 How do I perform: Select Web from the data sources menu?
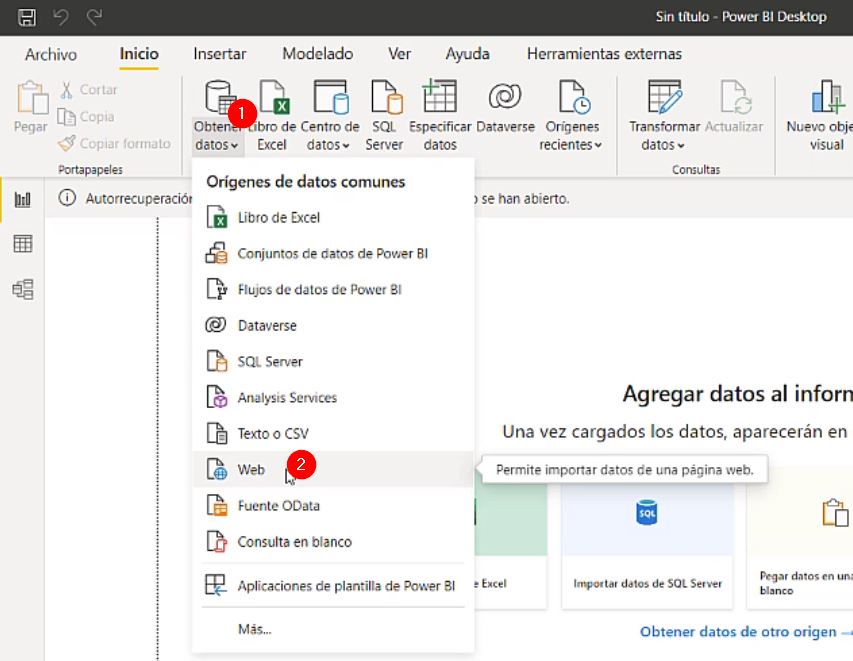251,468
